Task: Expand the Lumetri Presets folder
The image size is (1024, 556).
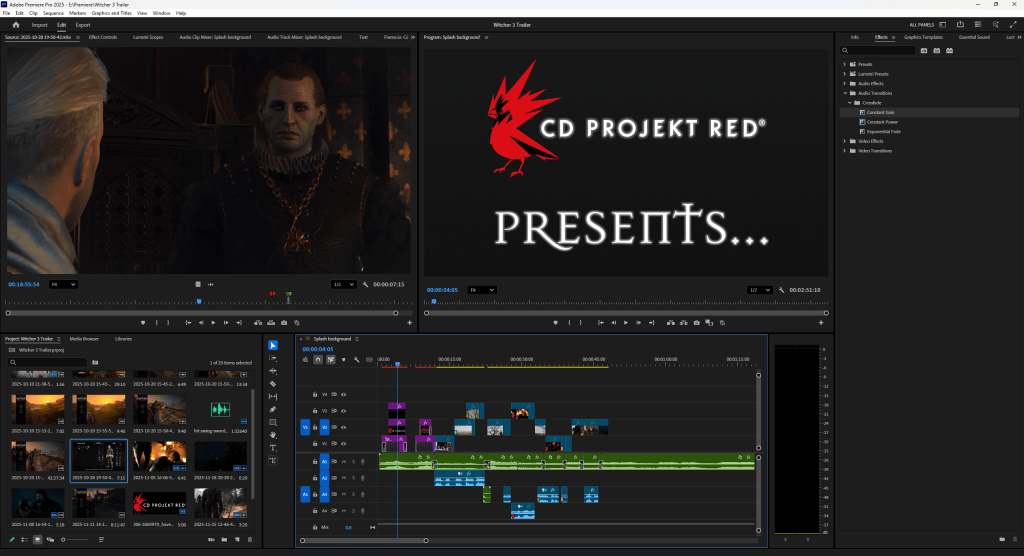Action: (846, 74)
